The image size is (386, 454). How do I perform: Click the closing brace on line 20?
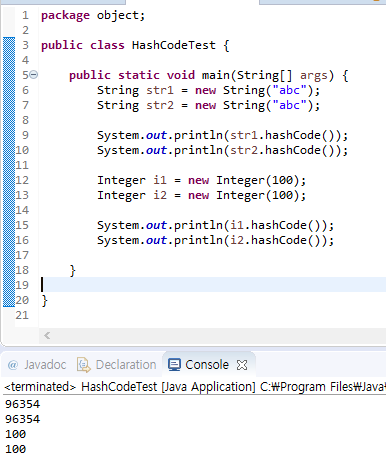coord(45,300)
